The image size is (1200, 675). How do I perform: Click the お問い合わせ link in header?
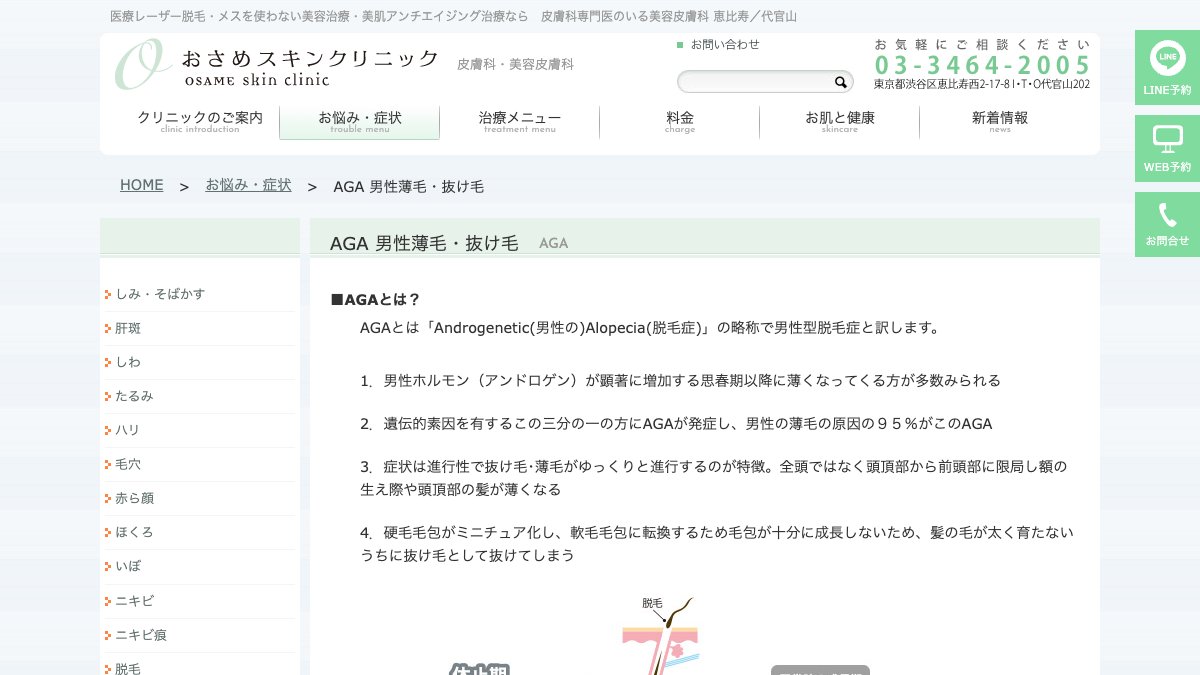point(725,44)
